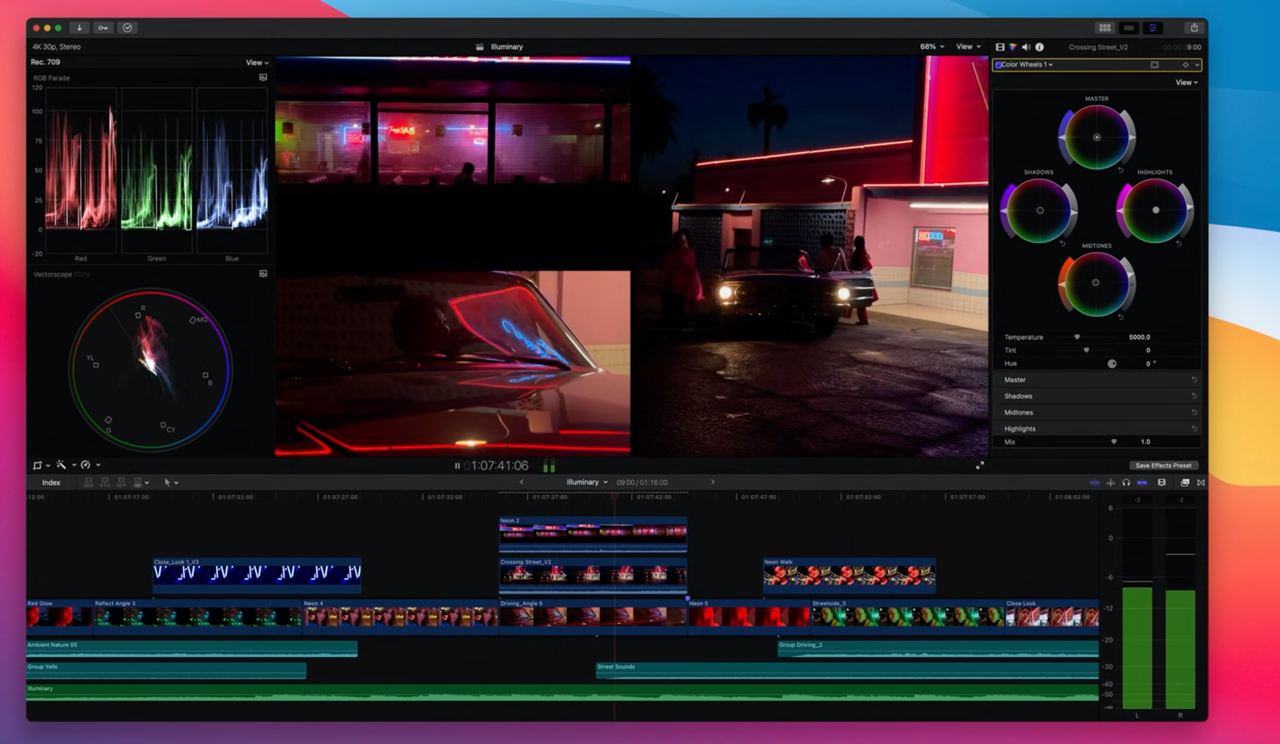1280x744 pixels.
Task: Adjust the Temperature slider handle
Action: [x=1077, y=337]
